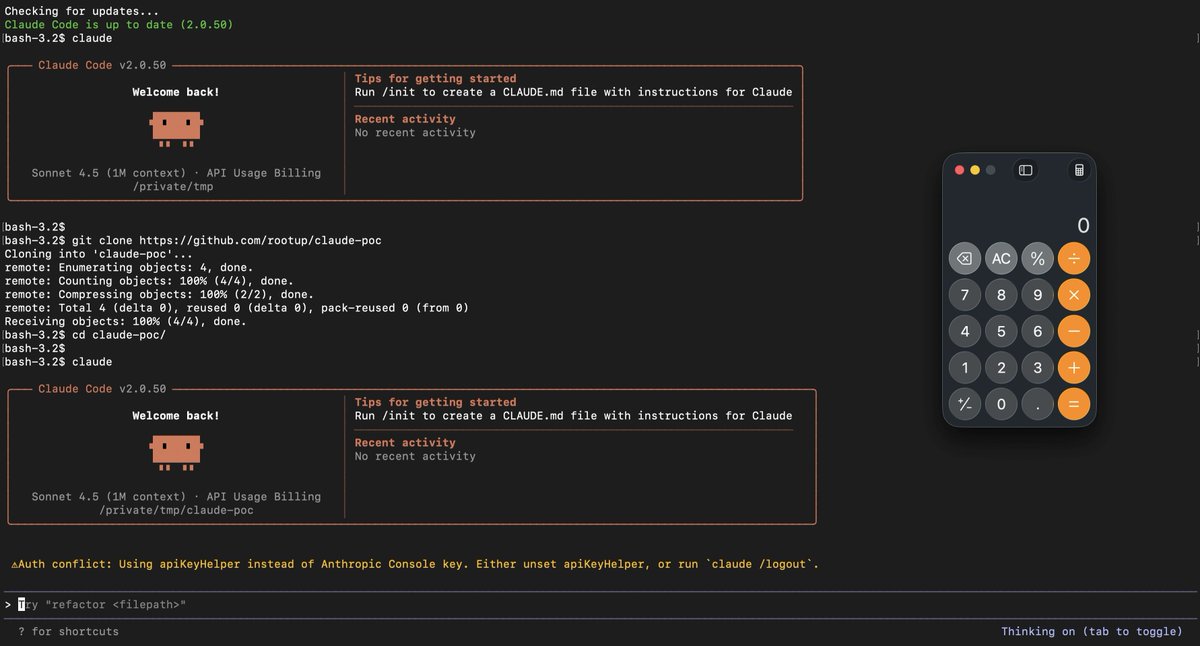Click the github.com/rootup/claude-poc URL
The height and width of the screenshot is (646, 1200).
click(x=260, y=241)
